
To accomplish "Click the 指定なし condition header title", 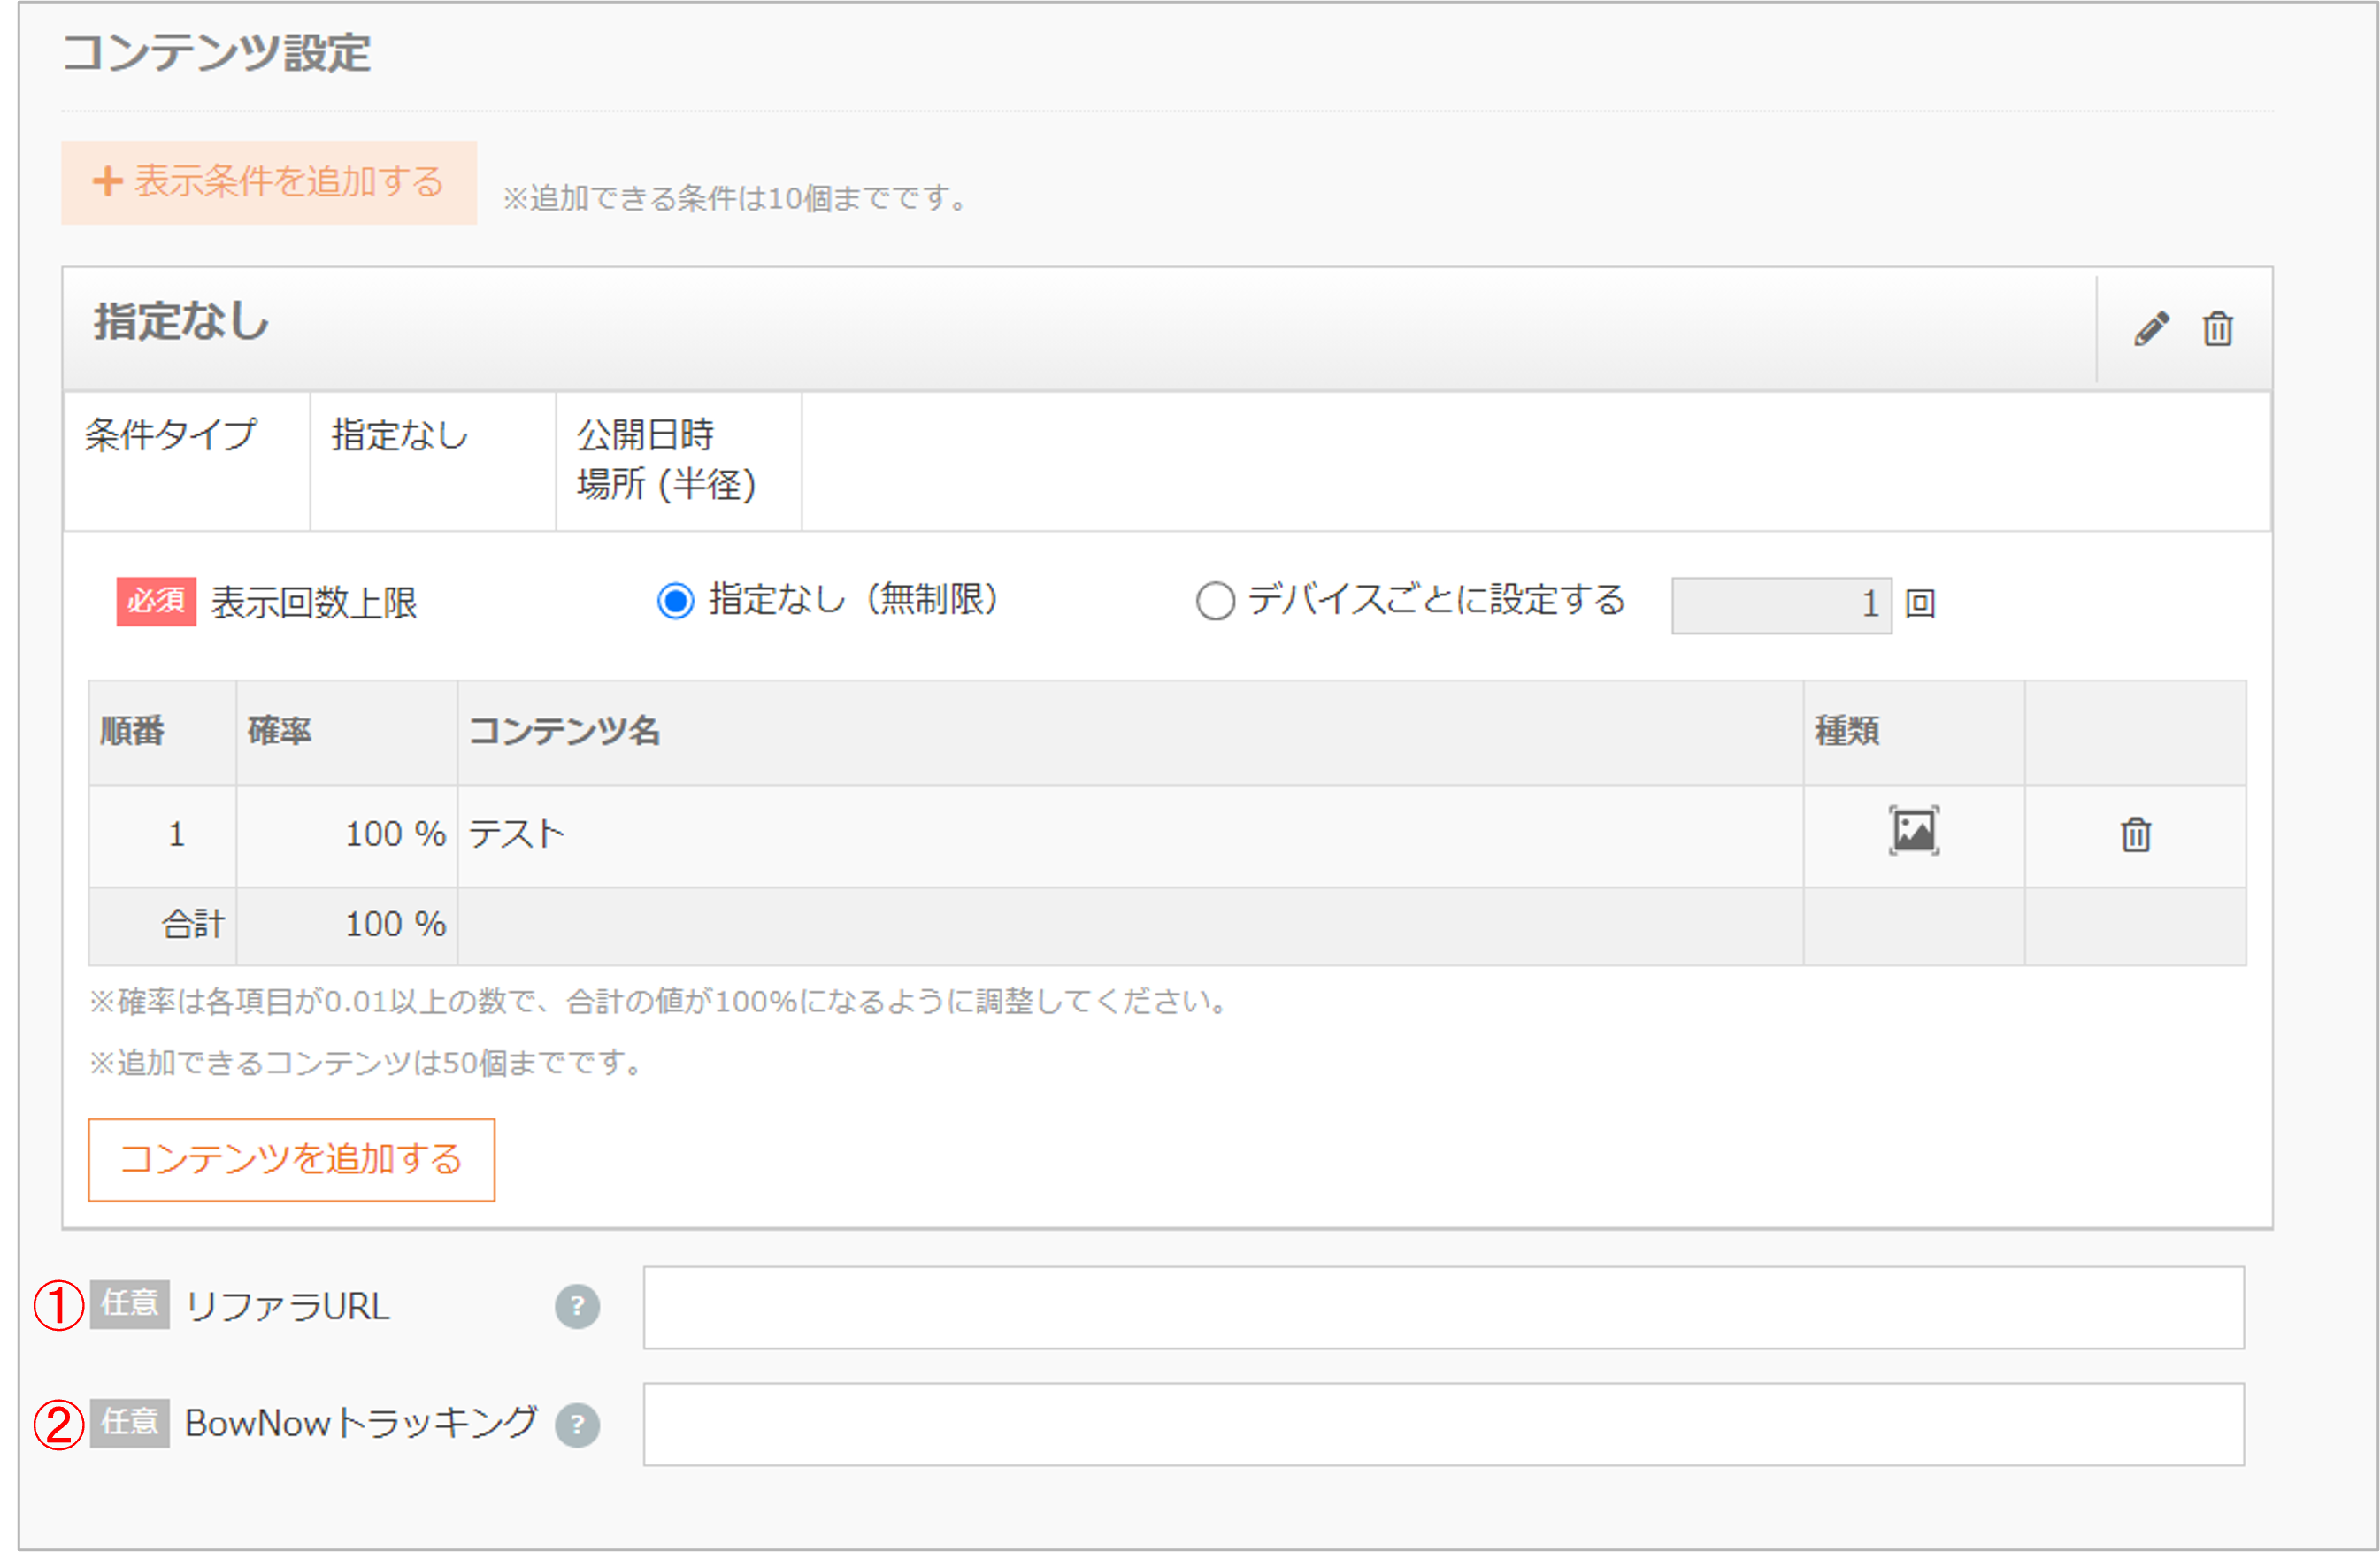I will [181, 322].
